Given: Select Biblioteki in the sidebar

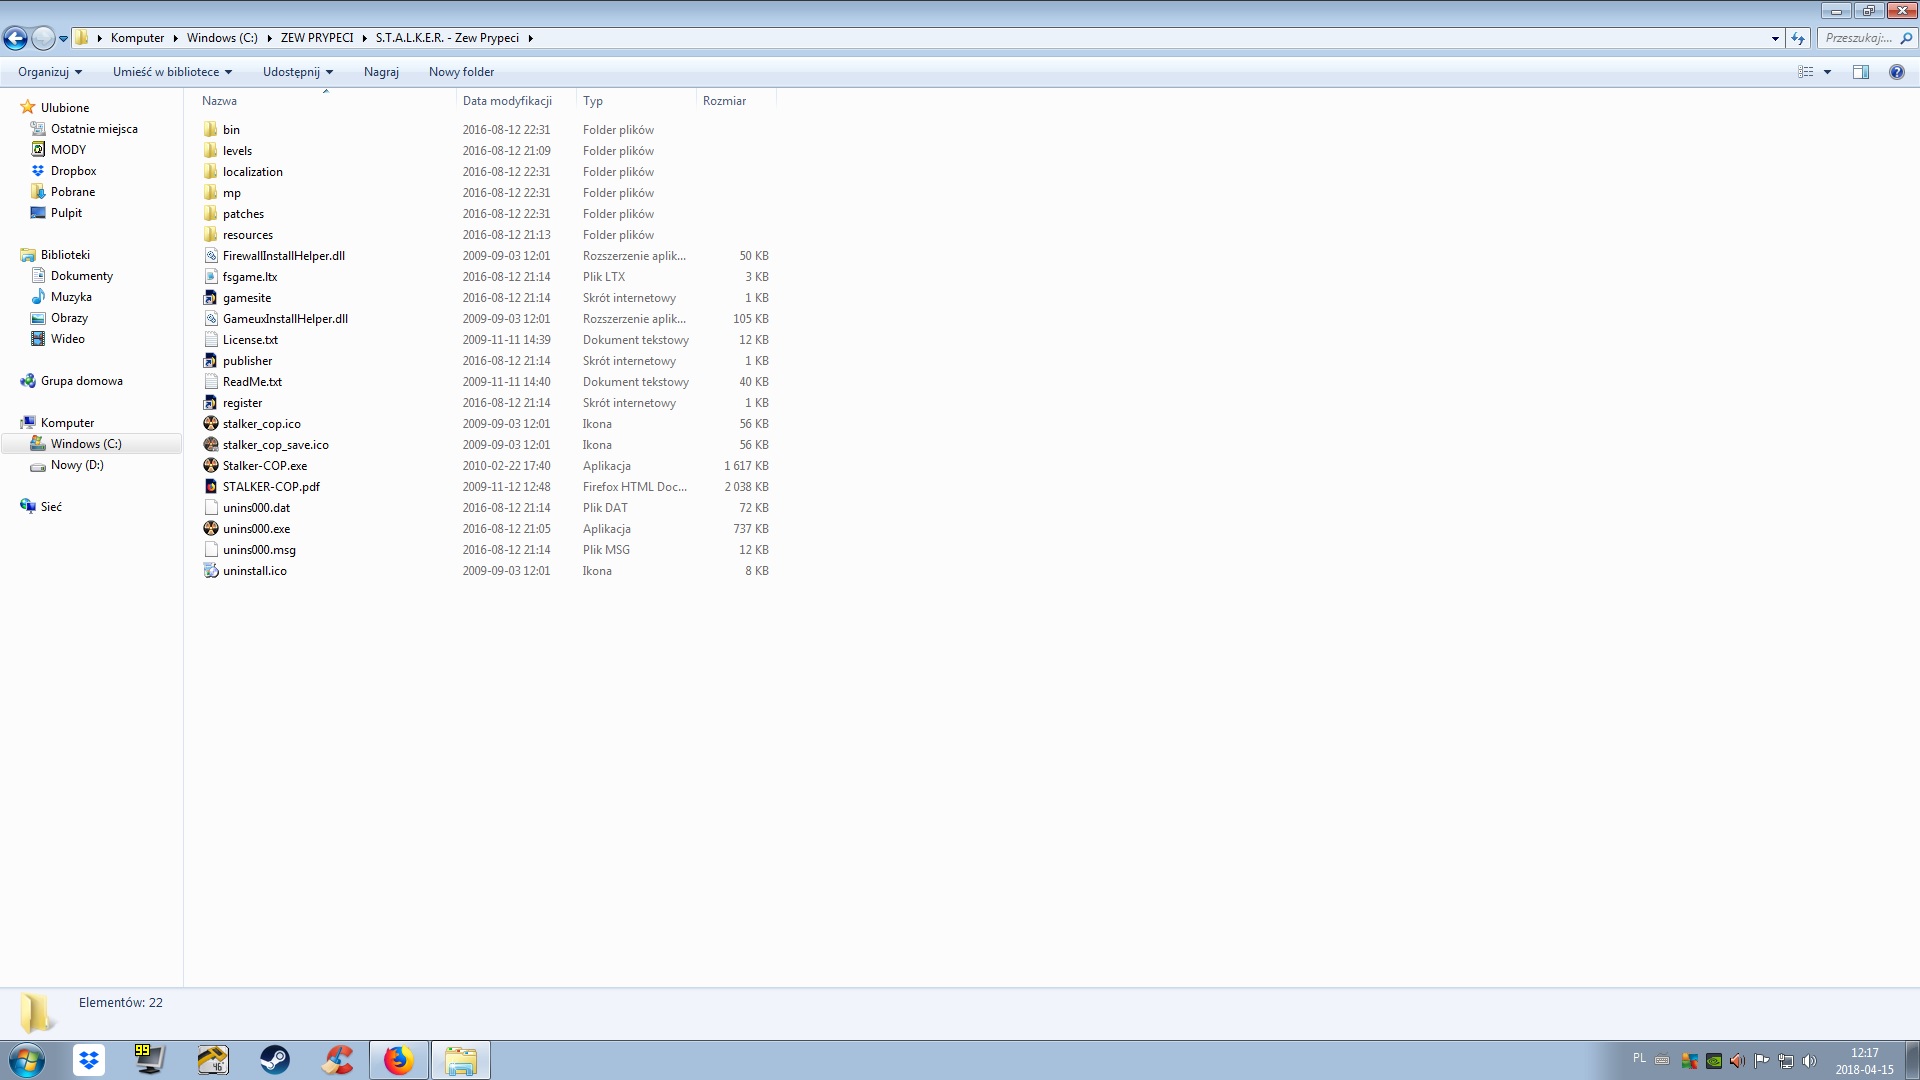Looking at the screenshot, I should point(65,255).
